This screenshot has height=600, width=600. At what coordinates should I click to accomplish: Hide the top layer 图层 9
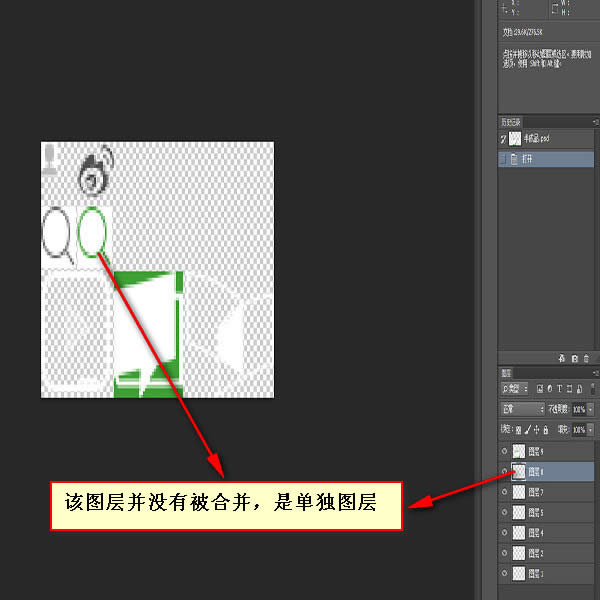pyautogui.click(x=504, y=451)
